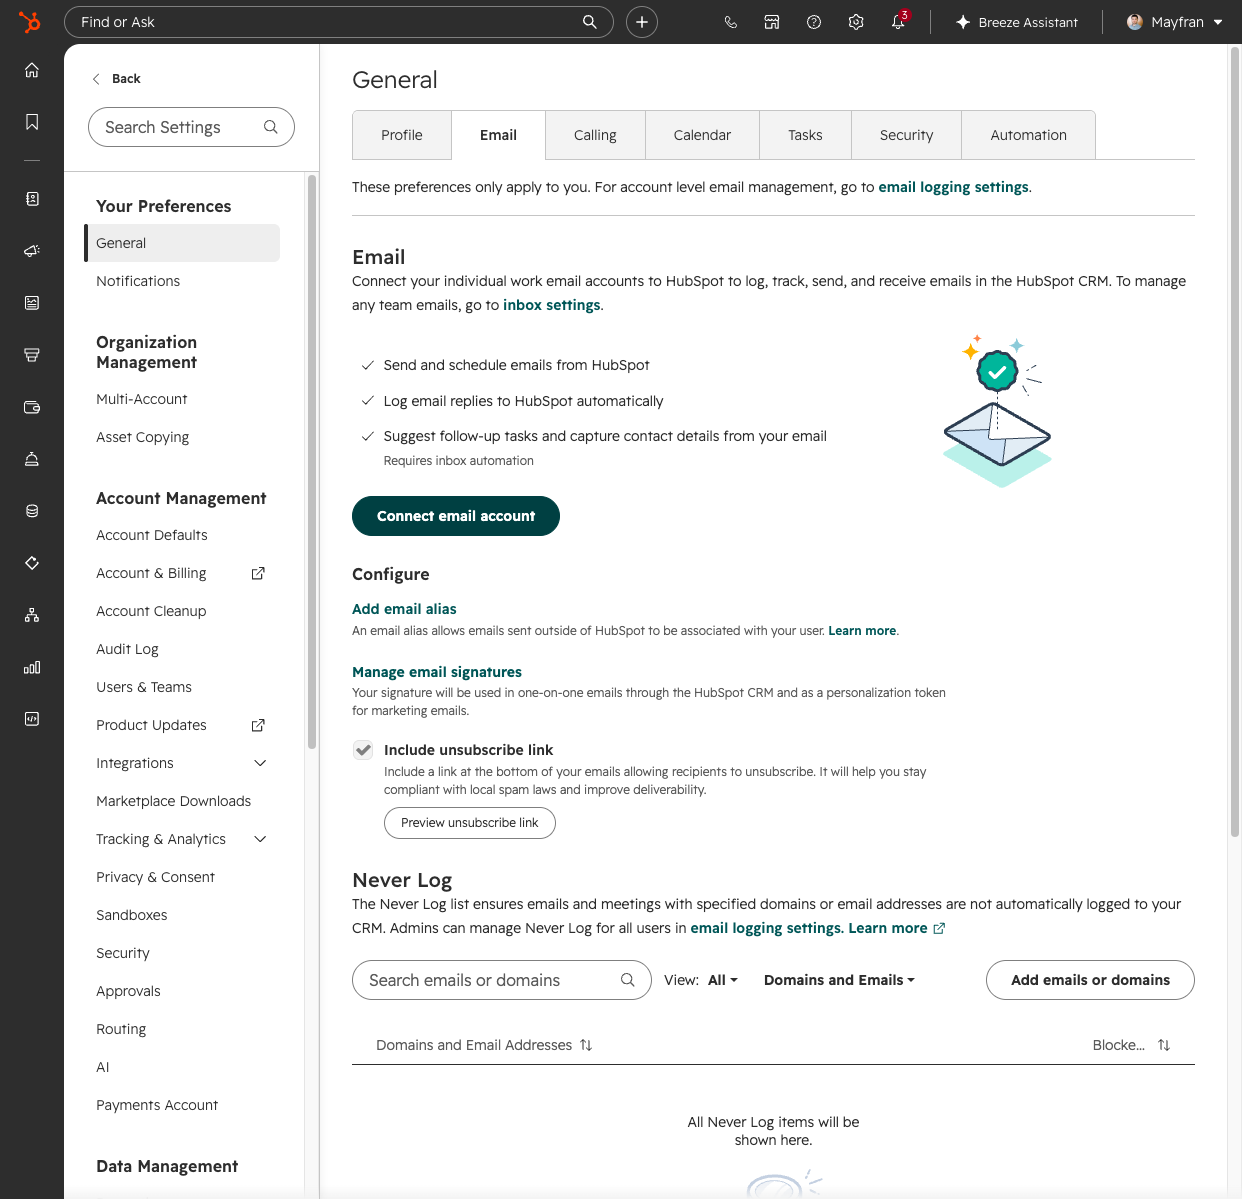The image size is (1242, 1199).
Task: Open the Add email alias link
Action: (x=404, y=609)
